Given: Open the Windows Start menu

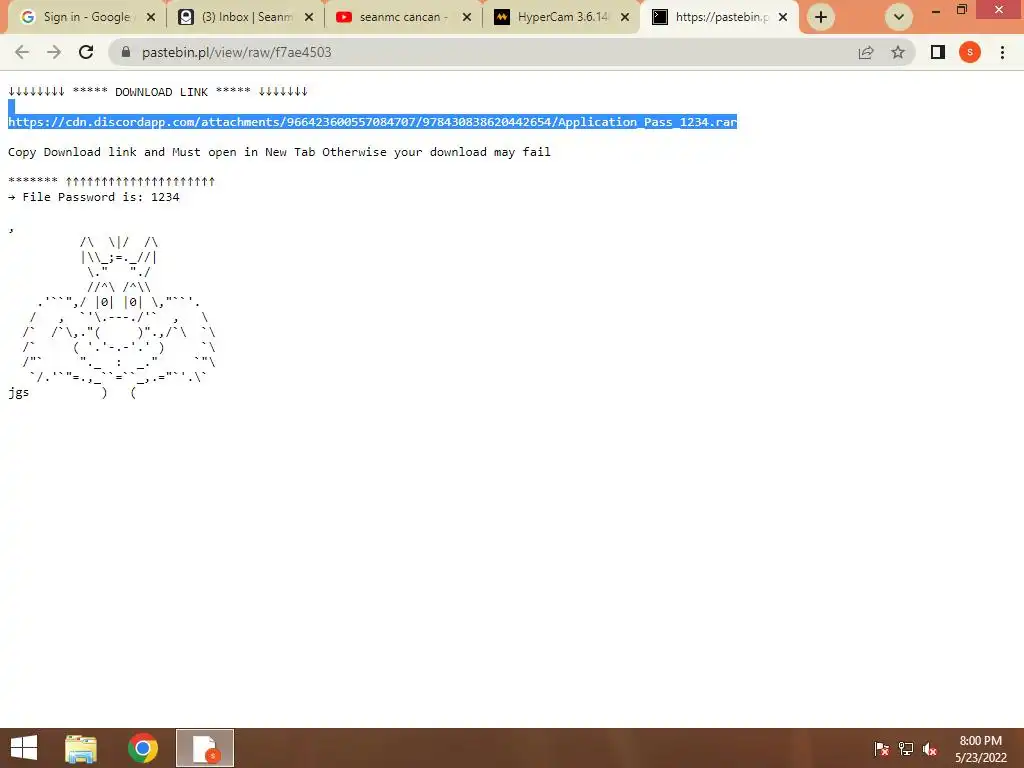Looking at the screenshot, I should pos(24,748).
